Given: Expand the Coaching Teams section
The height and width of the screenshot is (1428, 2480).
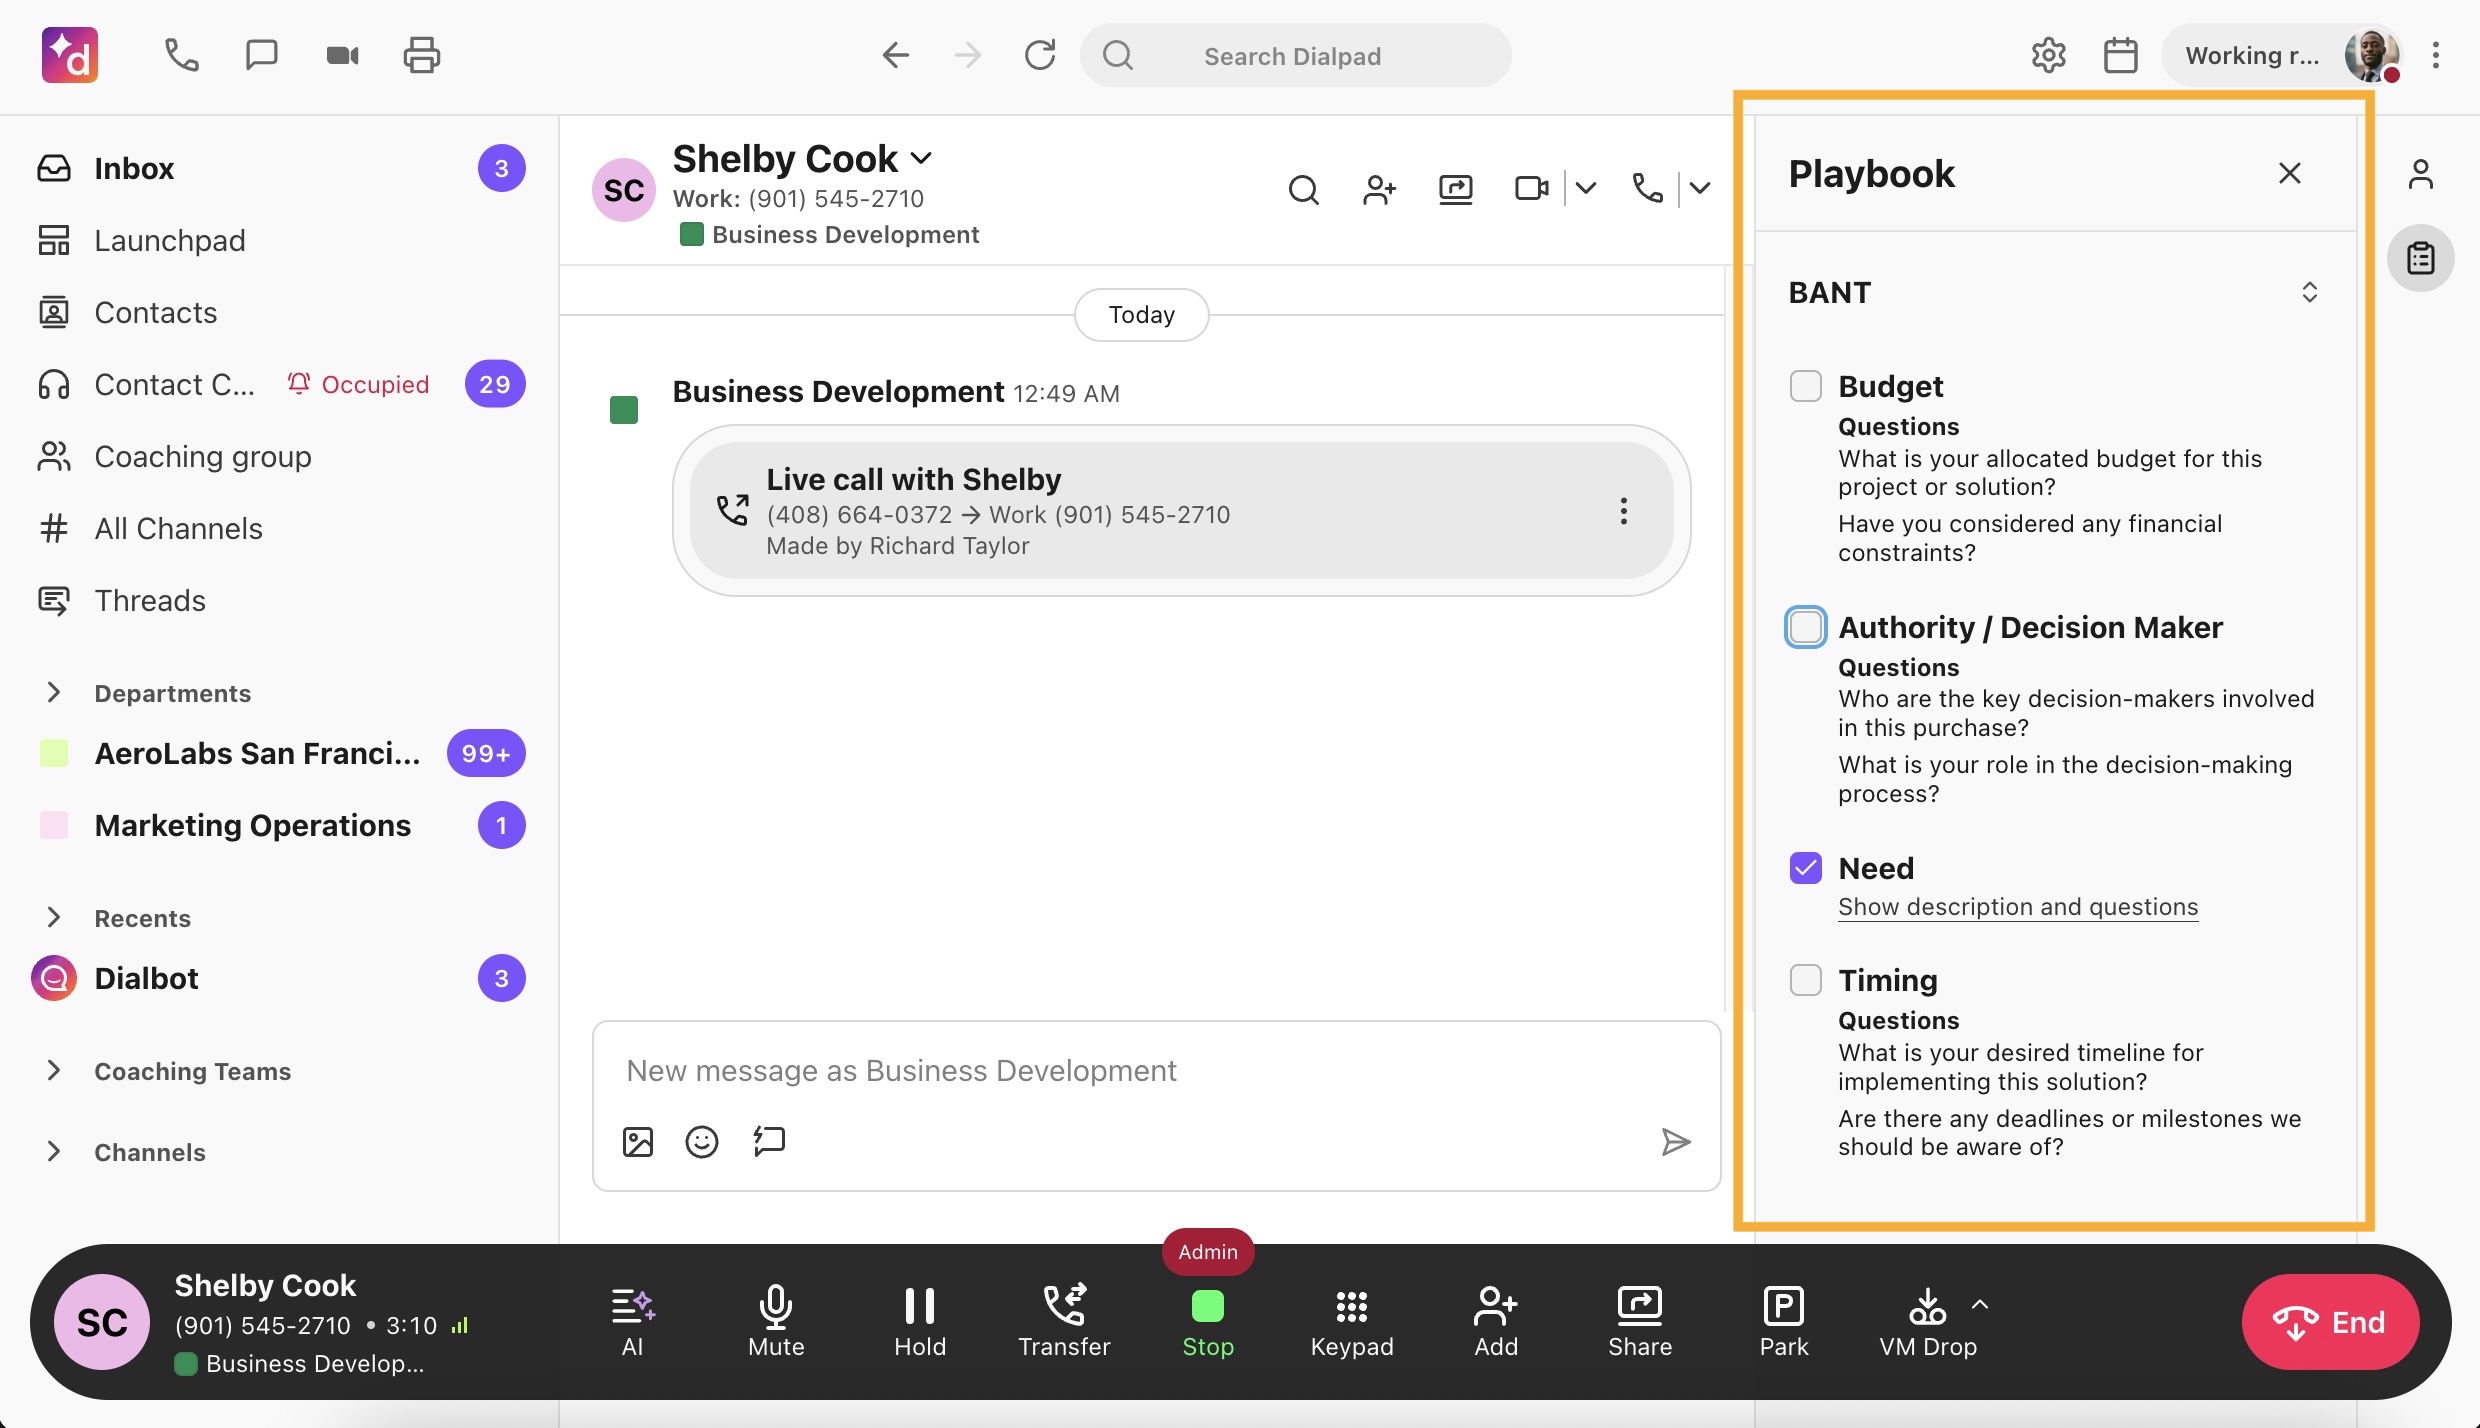Looking at the screenshot, I should click(x=54, y=1070).
